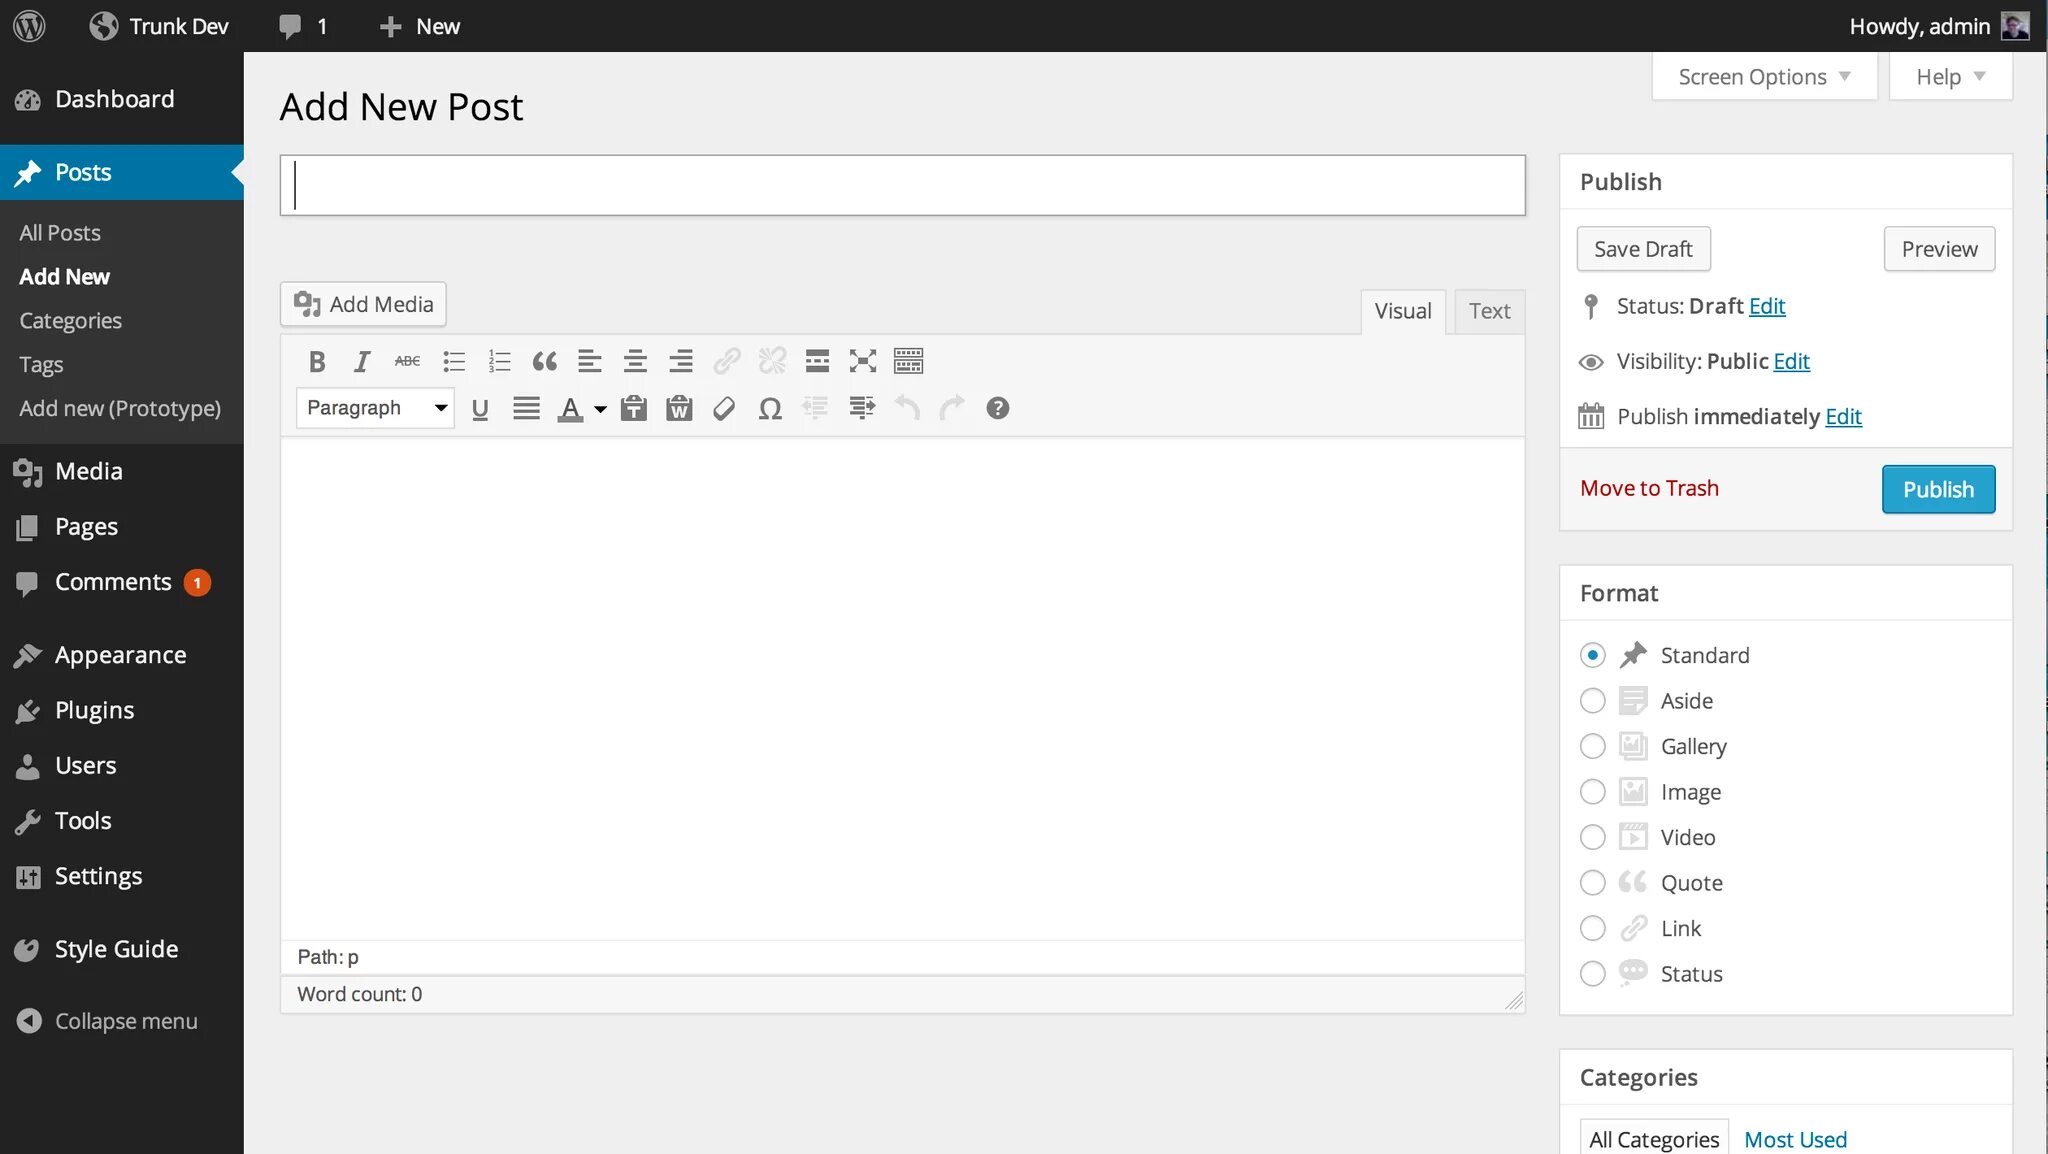This screenshot has width=2048, height=1154.
Task: Click the Save Draft button
Action: (1643, 249)
